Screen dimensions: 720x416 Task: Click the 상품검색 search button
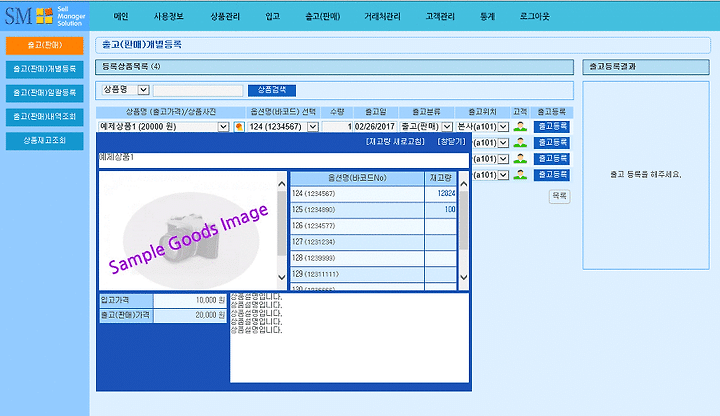click(x=272, y=90)
